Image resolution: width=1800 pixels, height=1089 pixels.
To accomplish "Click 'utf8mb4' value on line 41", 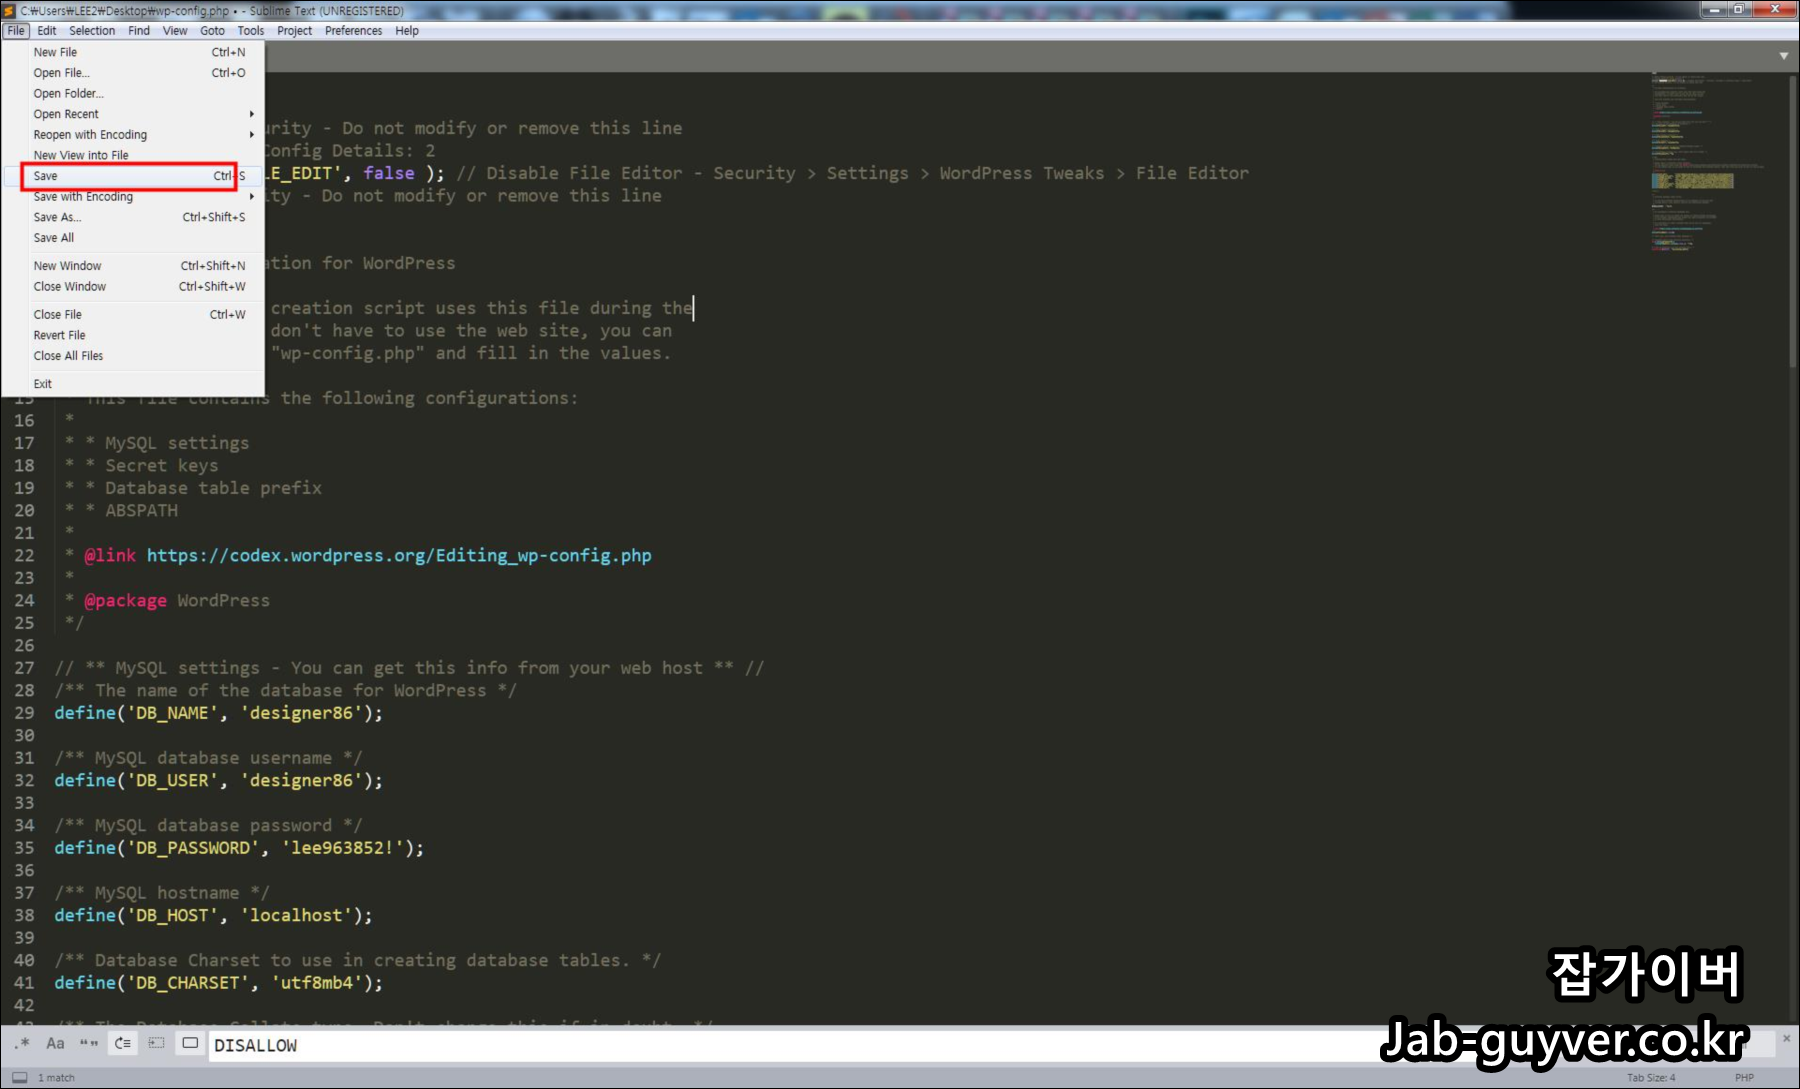I will (317, 983).
